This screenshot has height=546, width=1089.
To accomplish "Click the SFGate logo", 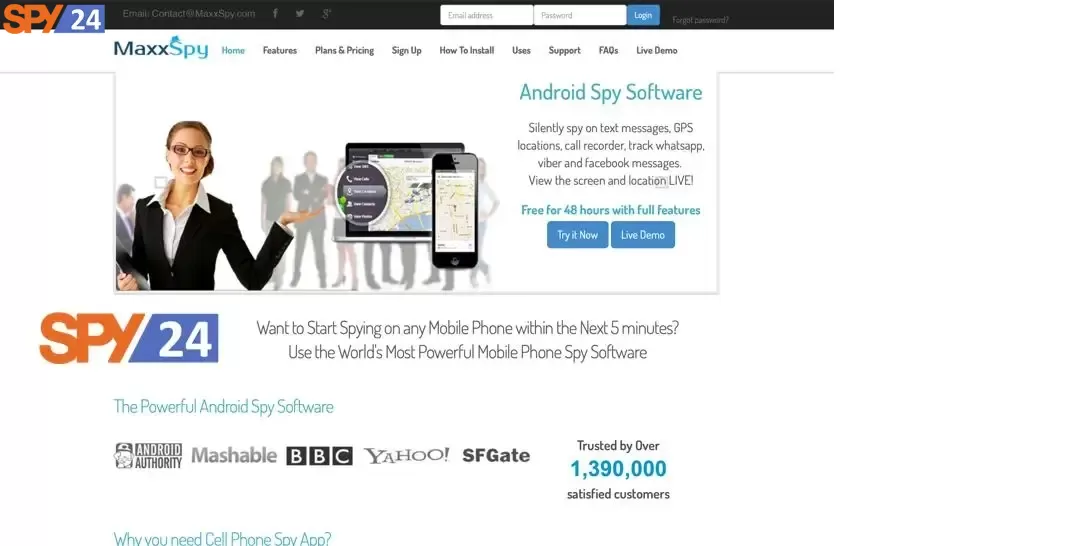I will (496, 456).
